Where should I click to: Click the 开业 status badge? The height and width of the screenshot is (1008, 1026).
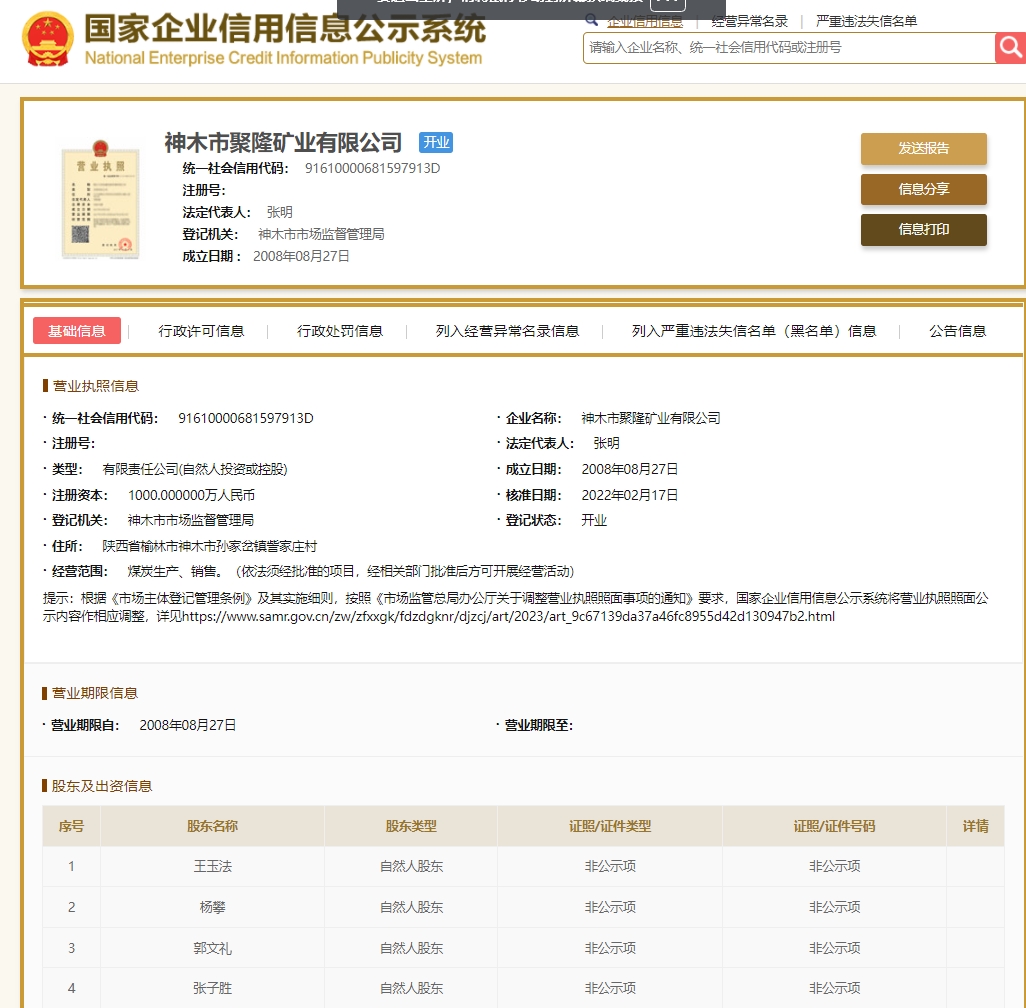pos(436,143)
